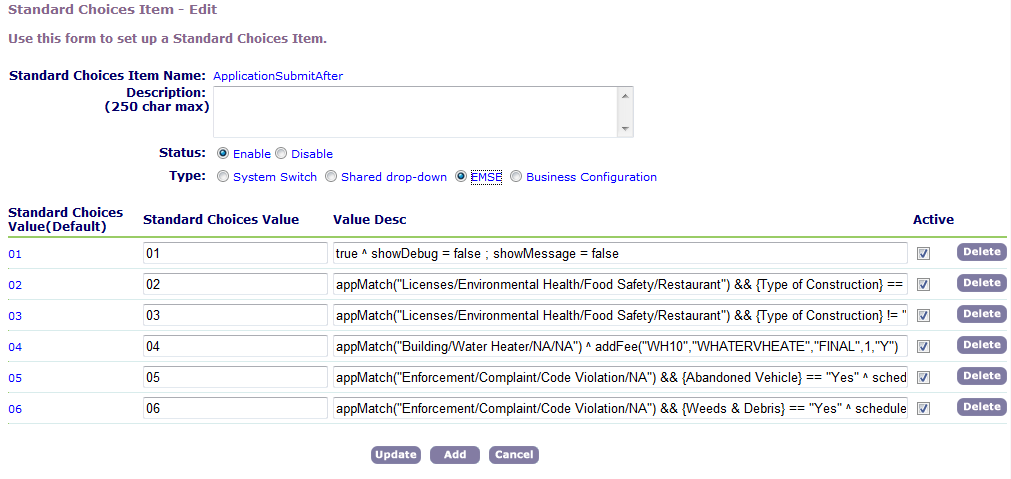Edit Standard Choices Value field 06
The height and width of the screenshot is (479, 1011).
click(235, 408)
